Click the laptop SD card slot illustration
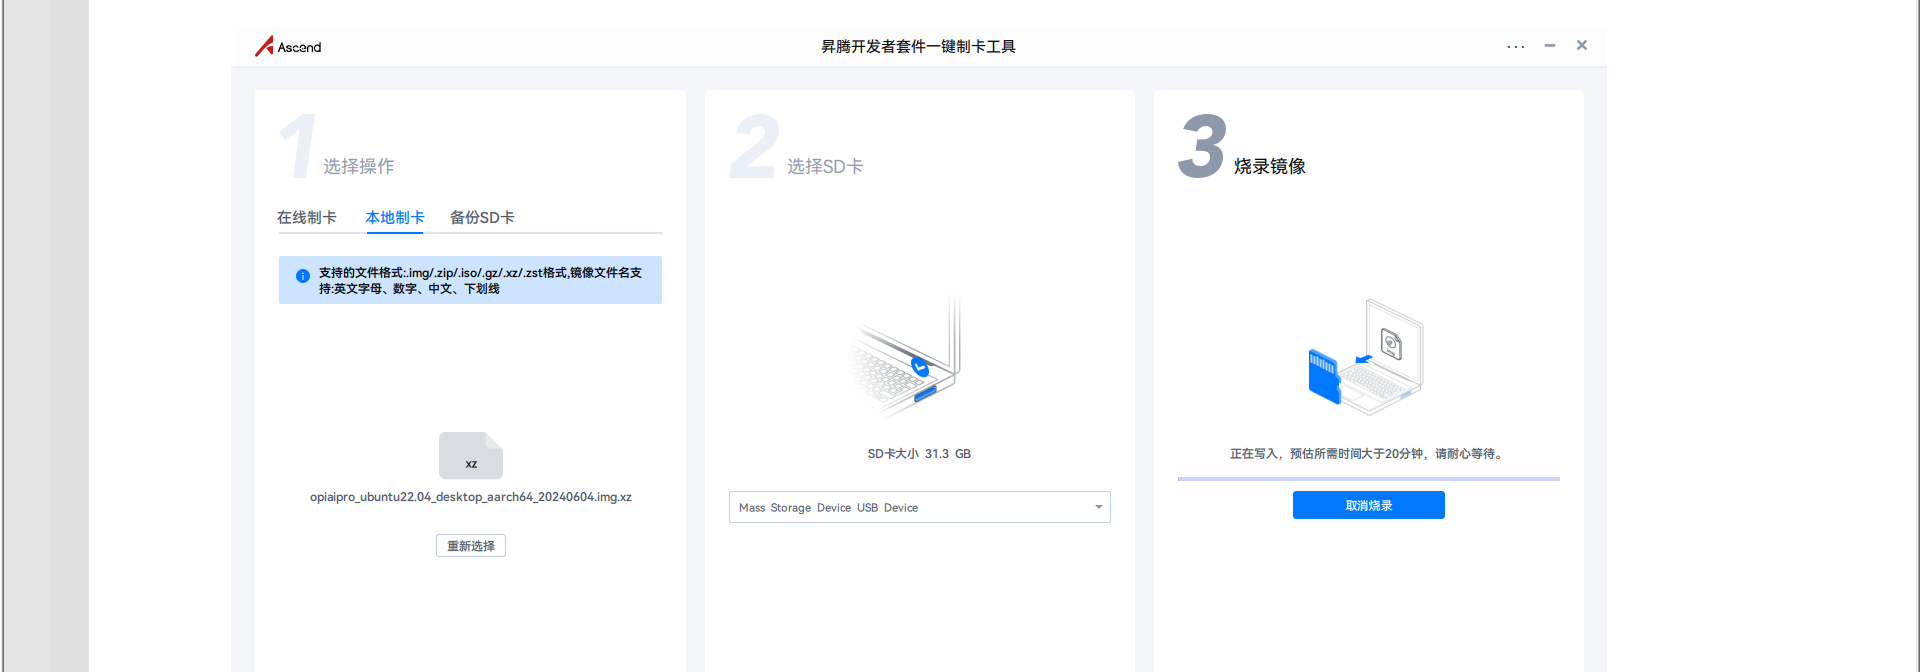The image size is (1920, 672). [905, 358]
